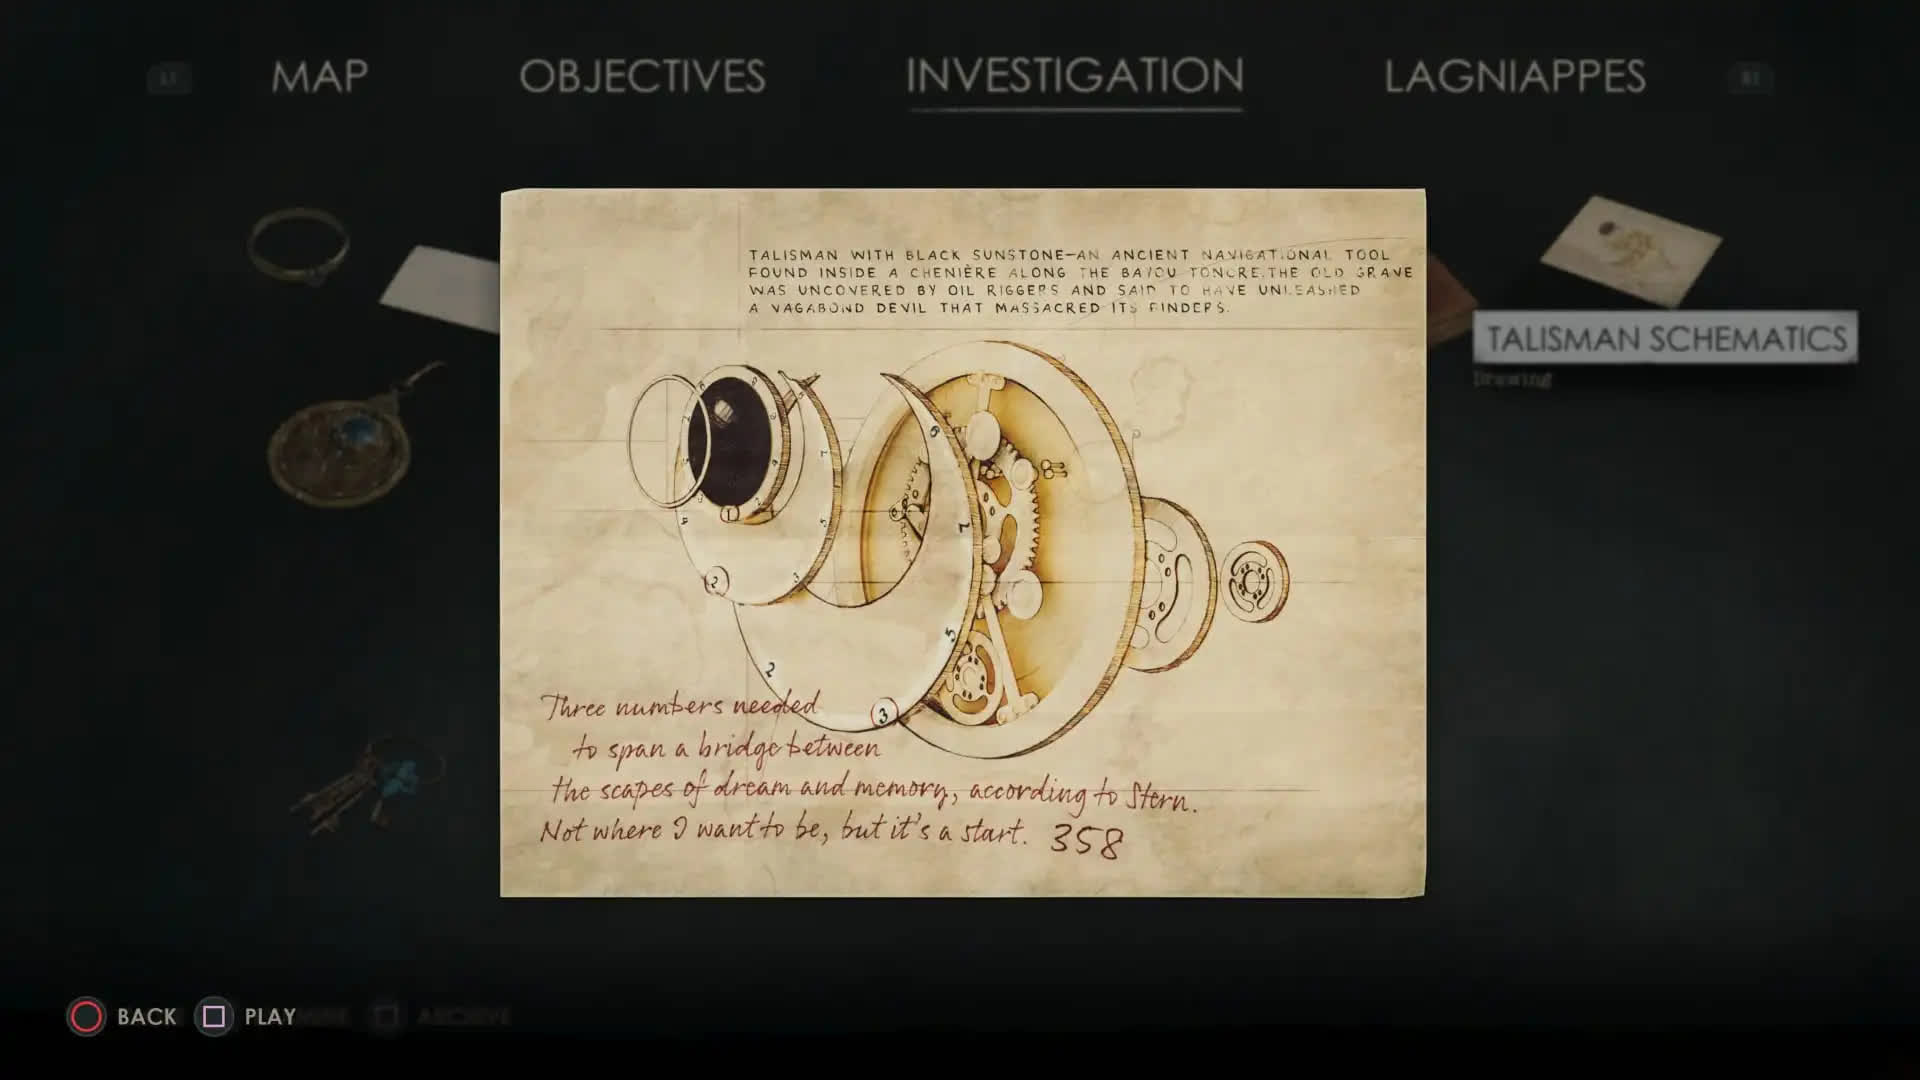Click the square Play button icon

tap(213, 1016)
